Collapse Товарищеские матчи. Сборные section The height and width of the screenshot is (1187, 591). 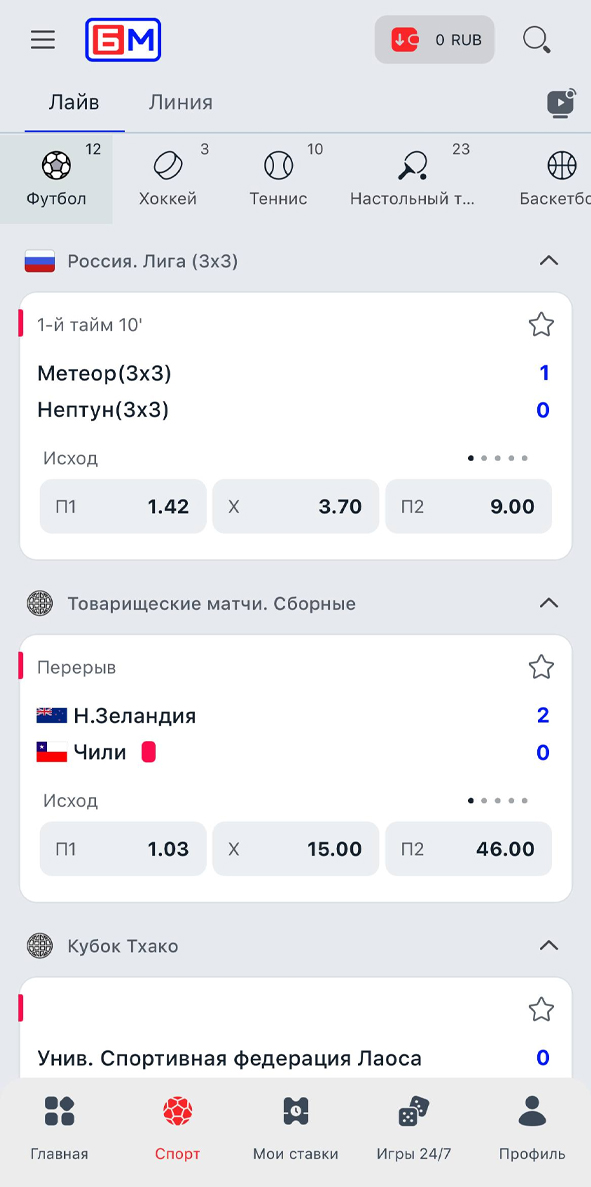[548, 603]
